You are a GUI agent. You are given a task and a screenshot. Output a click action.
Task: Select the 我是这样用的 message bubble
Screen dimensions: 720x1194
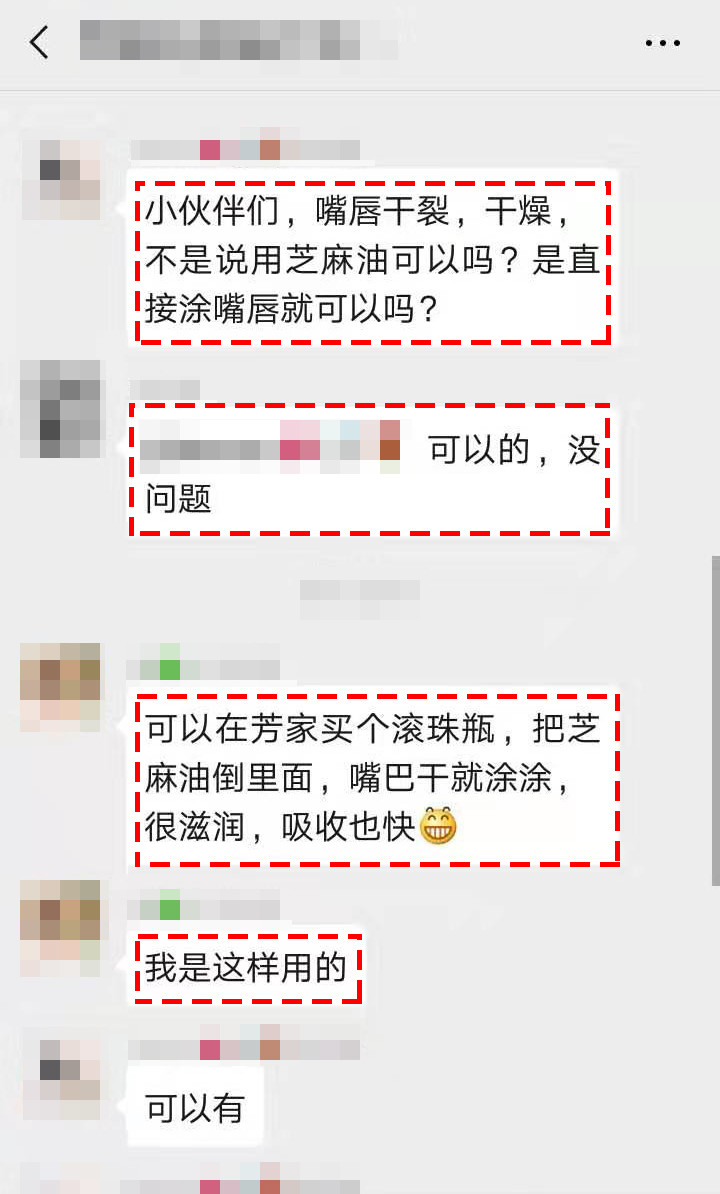pyautogui.click(x=247, y=968)
